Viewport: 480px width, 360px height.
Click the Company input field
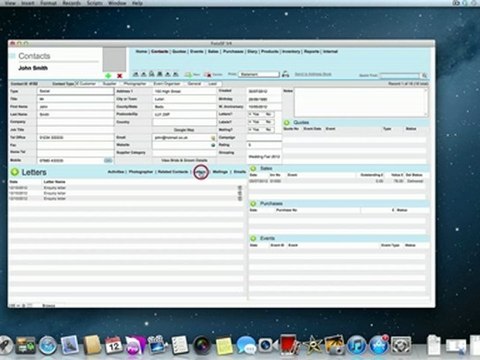(x=75, y=122)
